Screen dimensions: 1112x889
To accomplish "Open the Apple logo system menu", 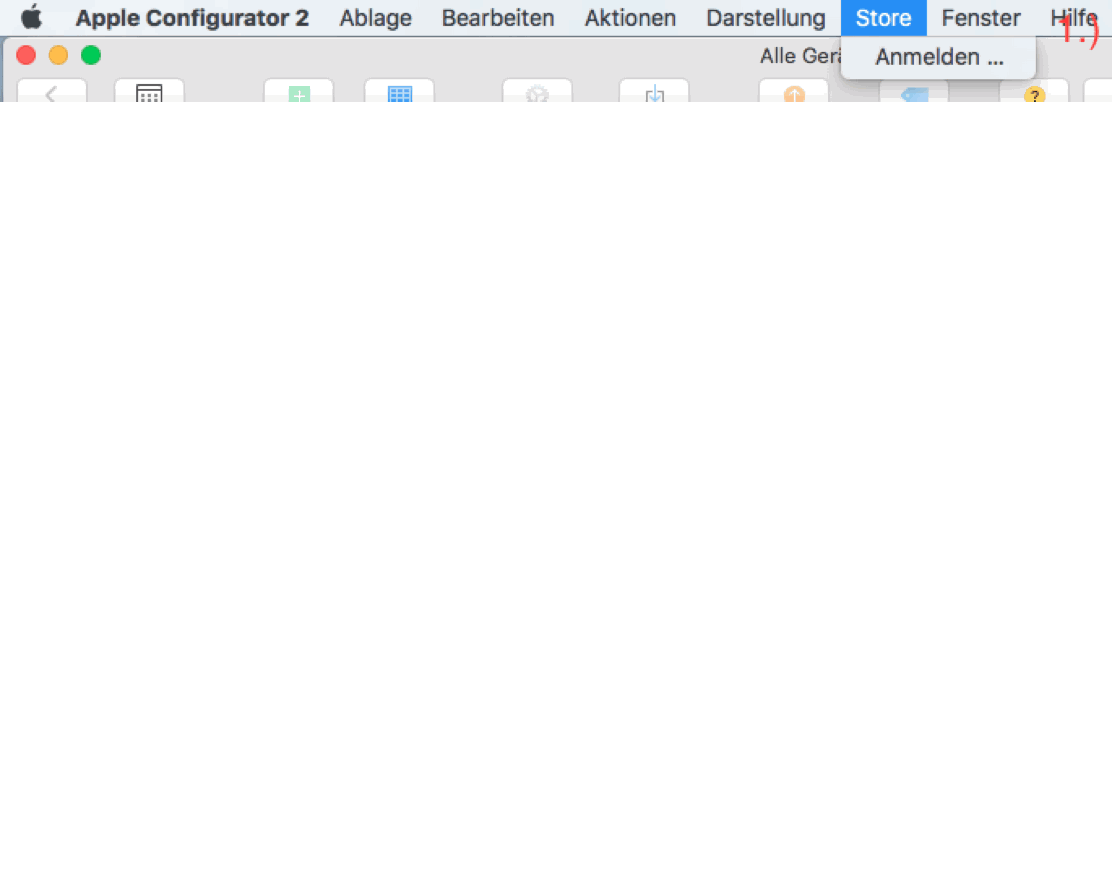I will click(32, 18).
